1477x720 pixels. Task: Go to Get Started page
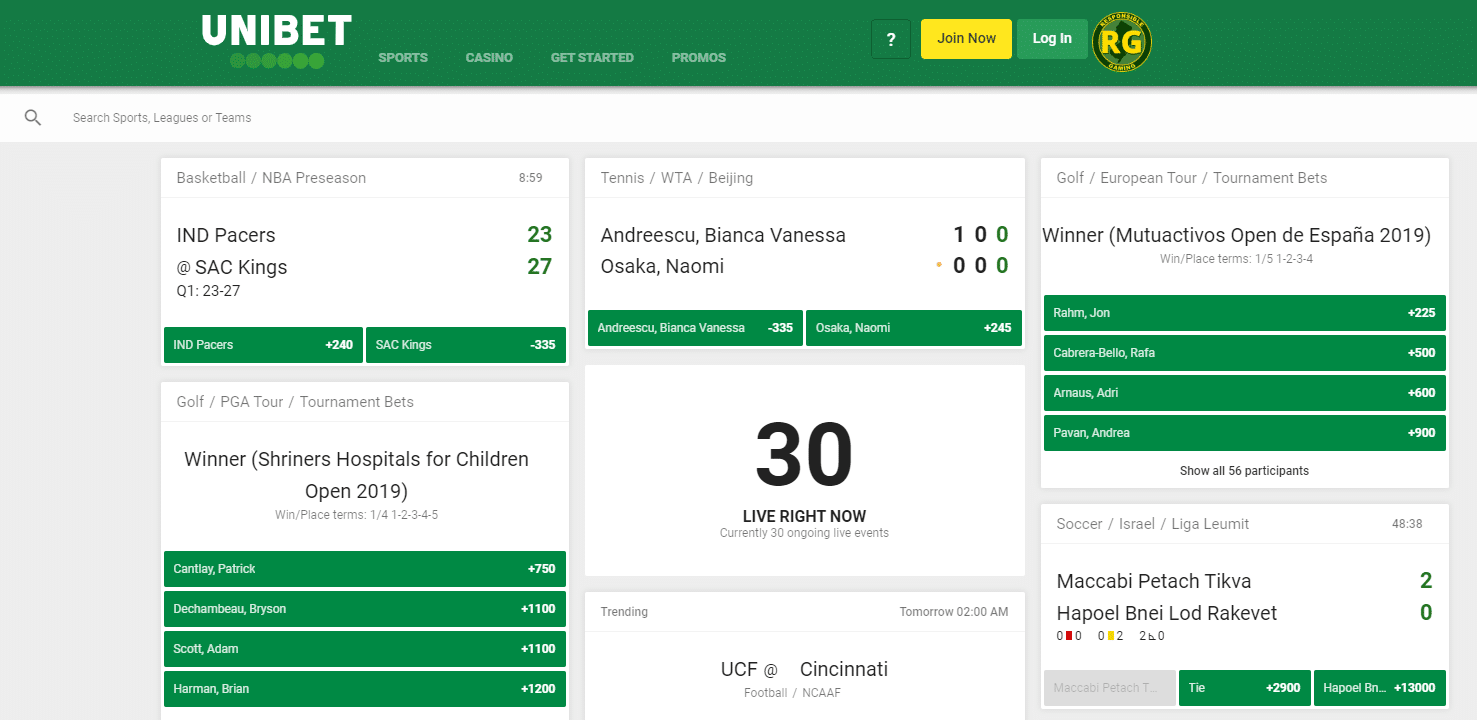tap(592, 58)
